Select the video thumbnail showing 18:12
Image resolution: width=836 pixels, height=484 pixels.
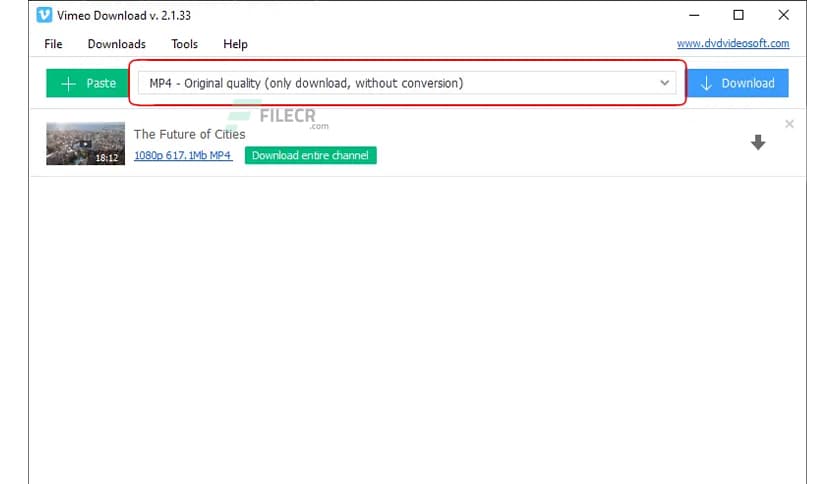click(x=83, y=143)
